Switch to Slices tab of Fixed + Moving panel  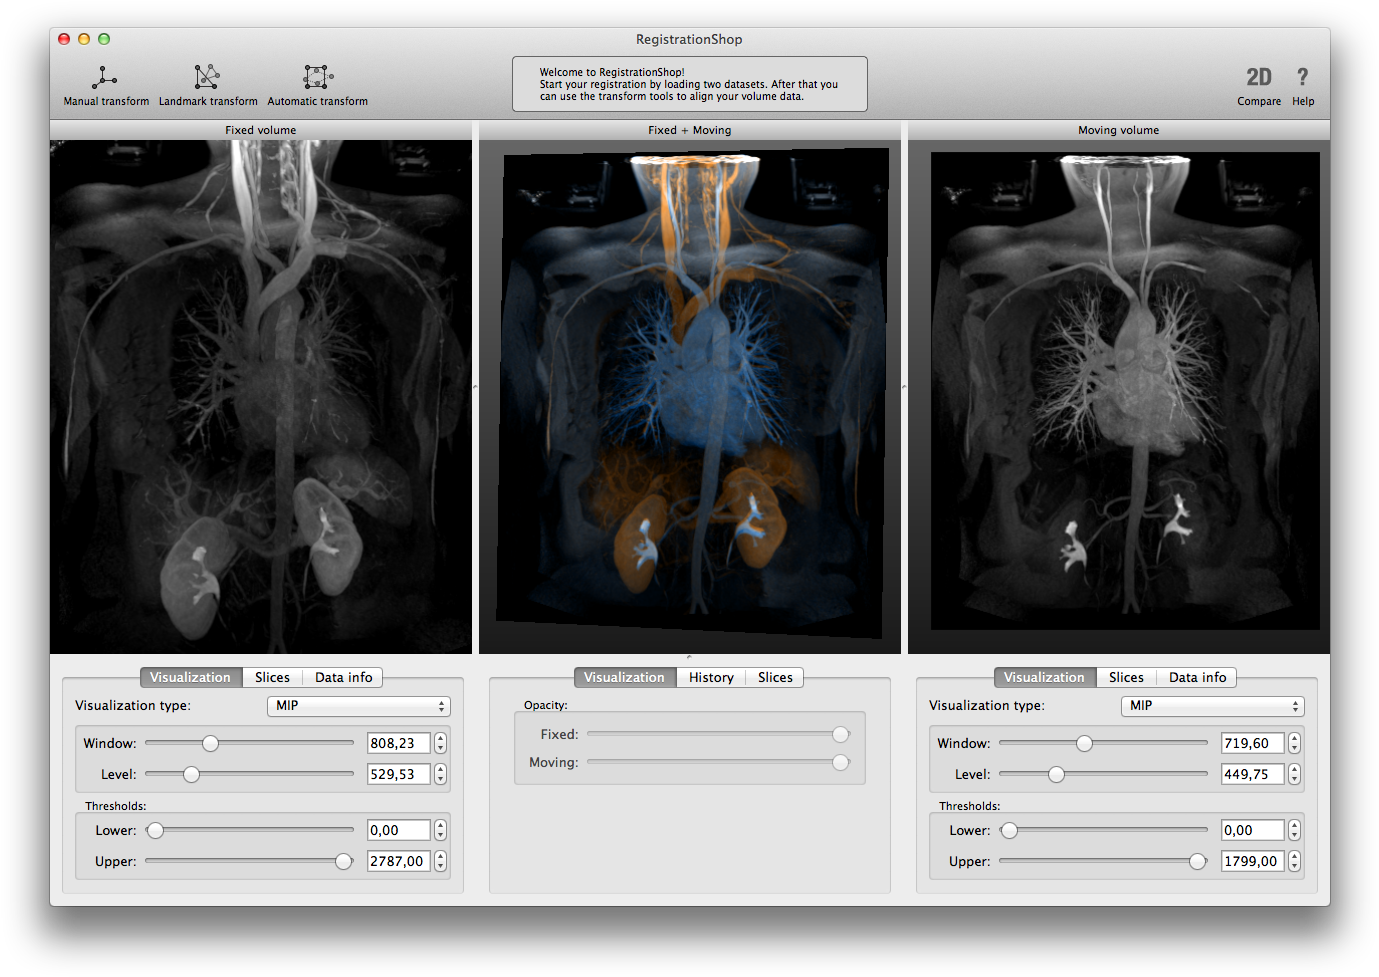(774, 677)
